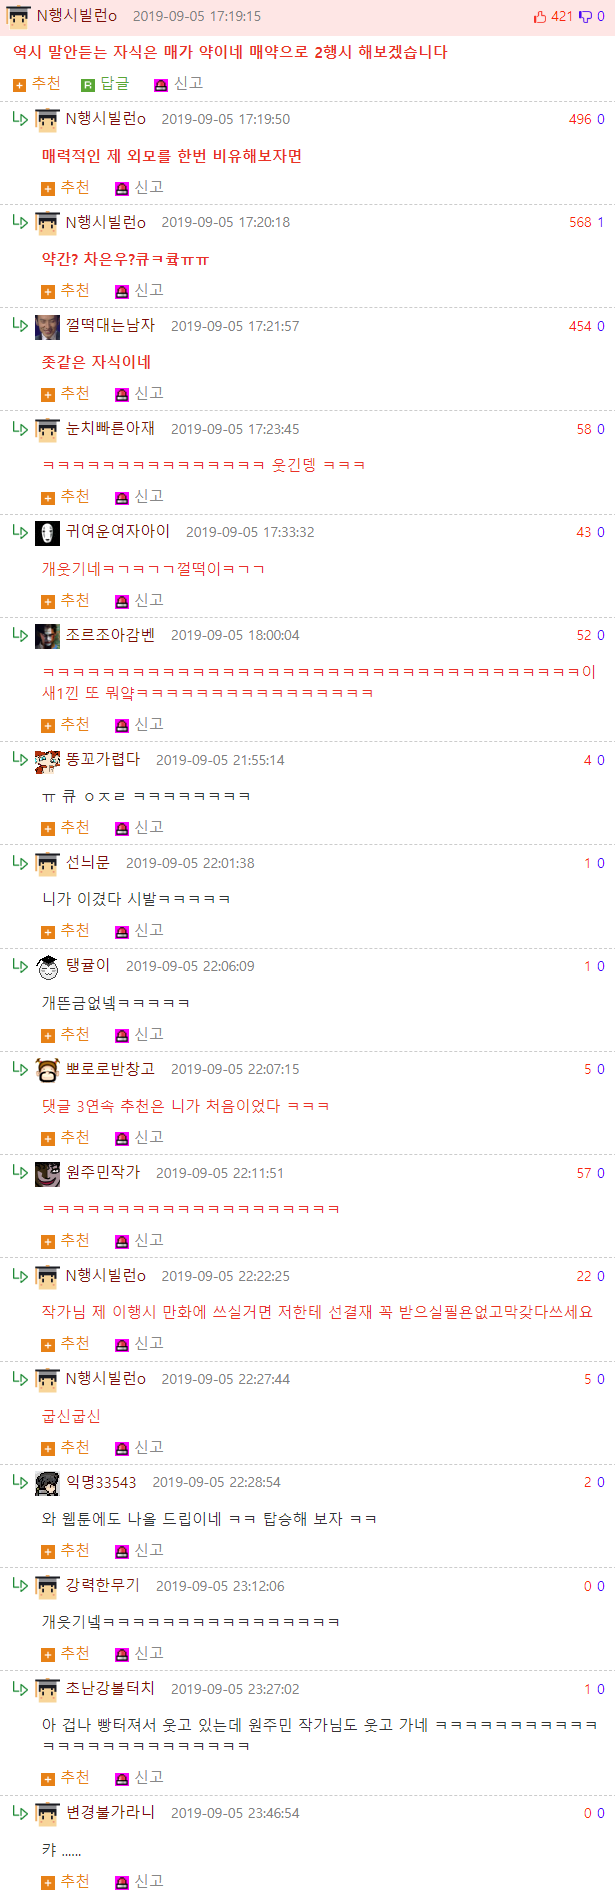Click the reply arrow icon beside 굽신굽신
Viewport: 615px width, 1894px height.
point(20,1378)
